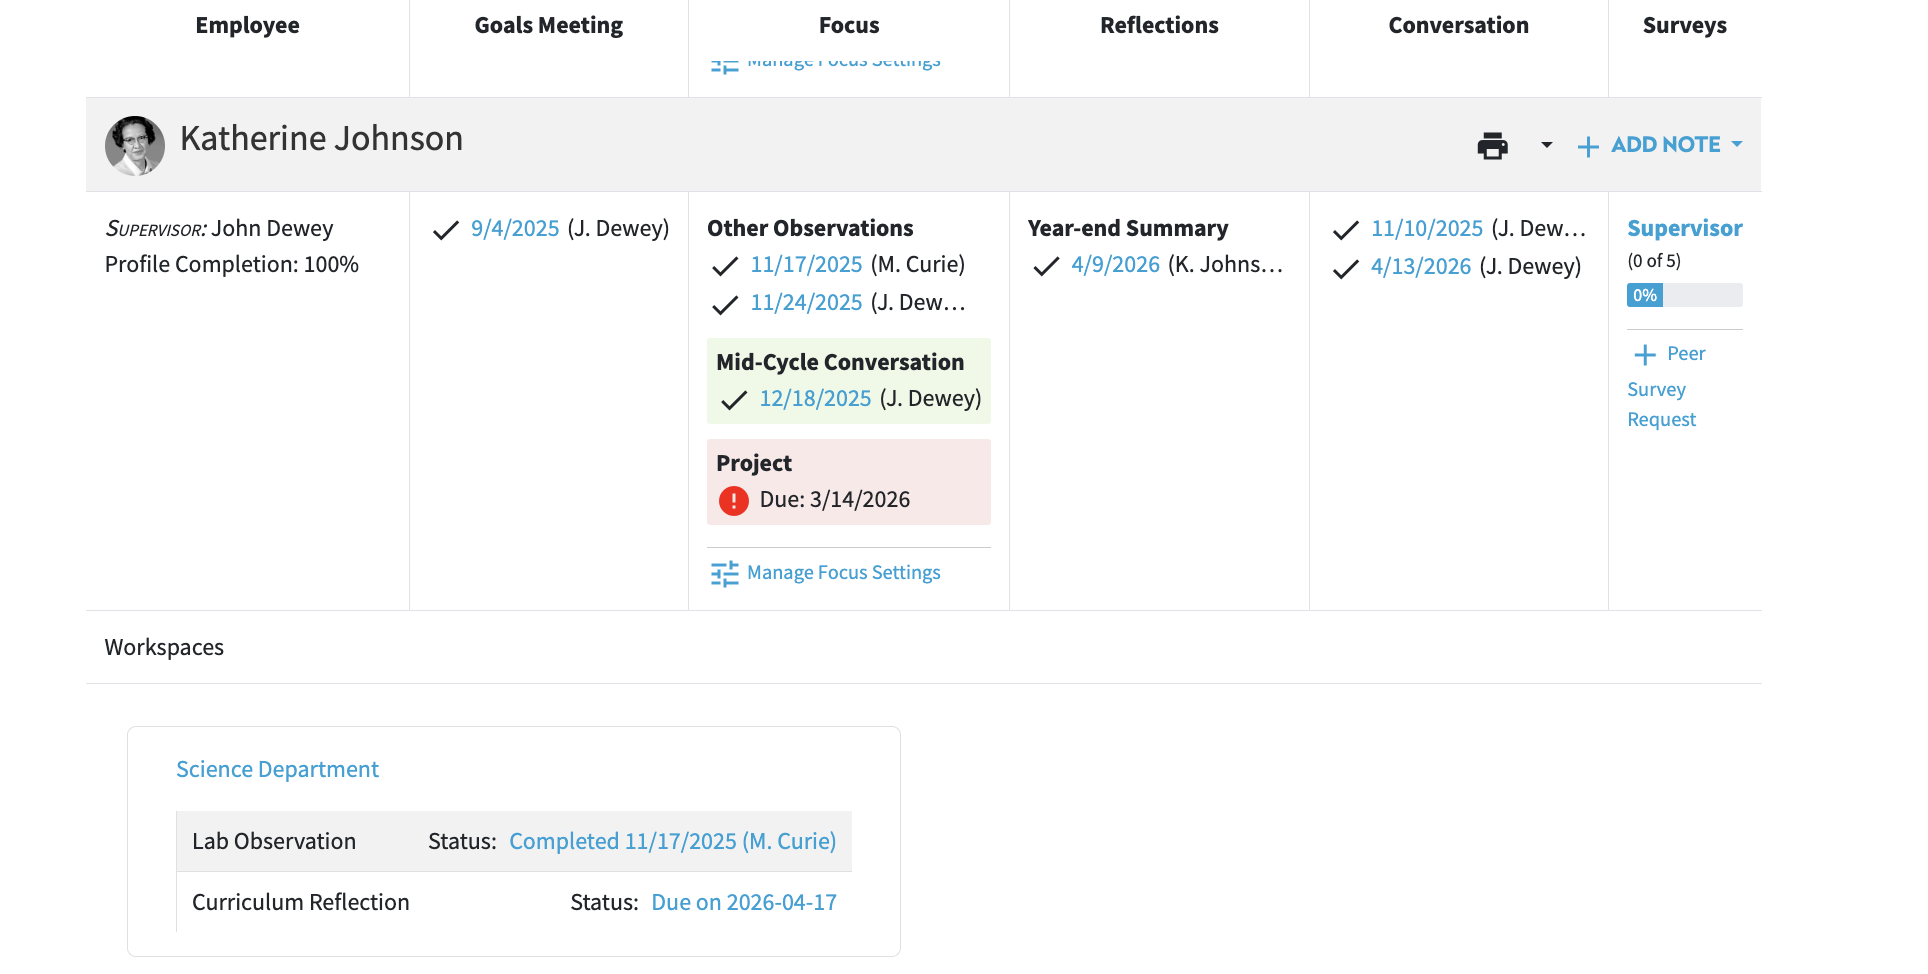Click the plus icon for Peer Survey Request

1645,355
